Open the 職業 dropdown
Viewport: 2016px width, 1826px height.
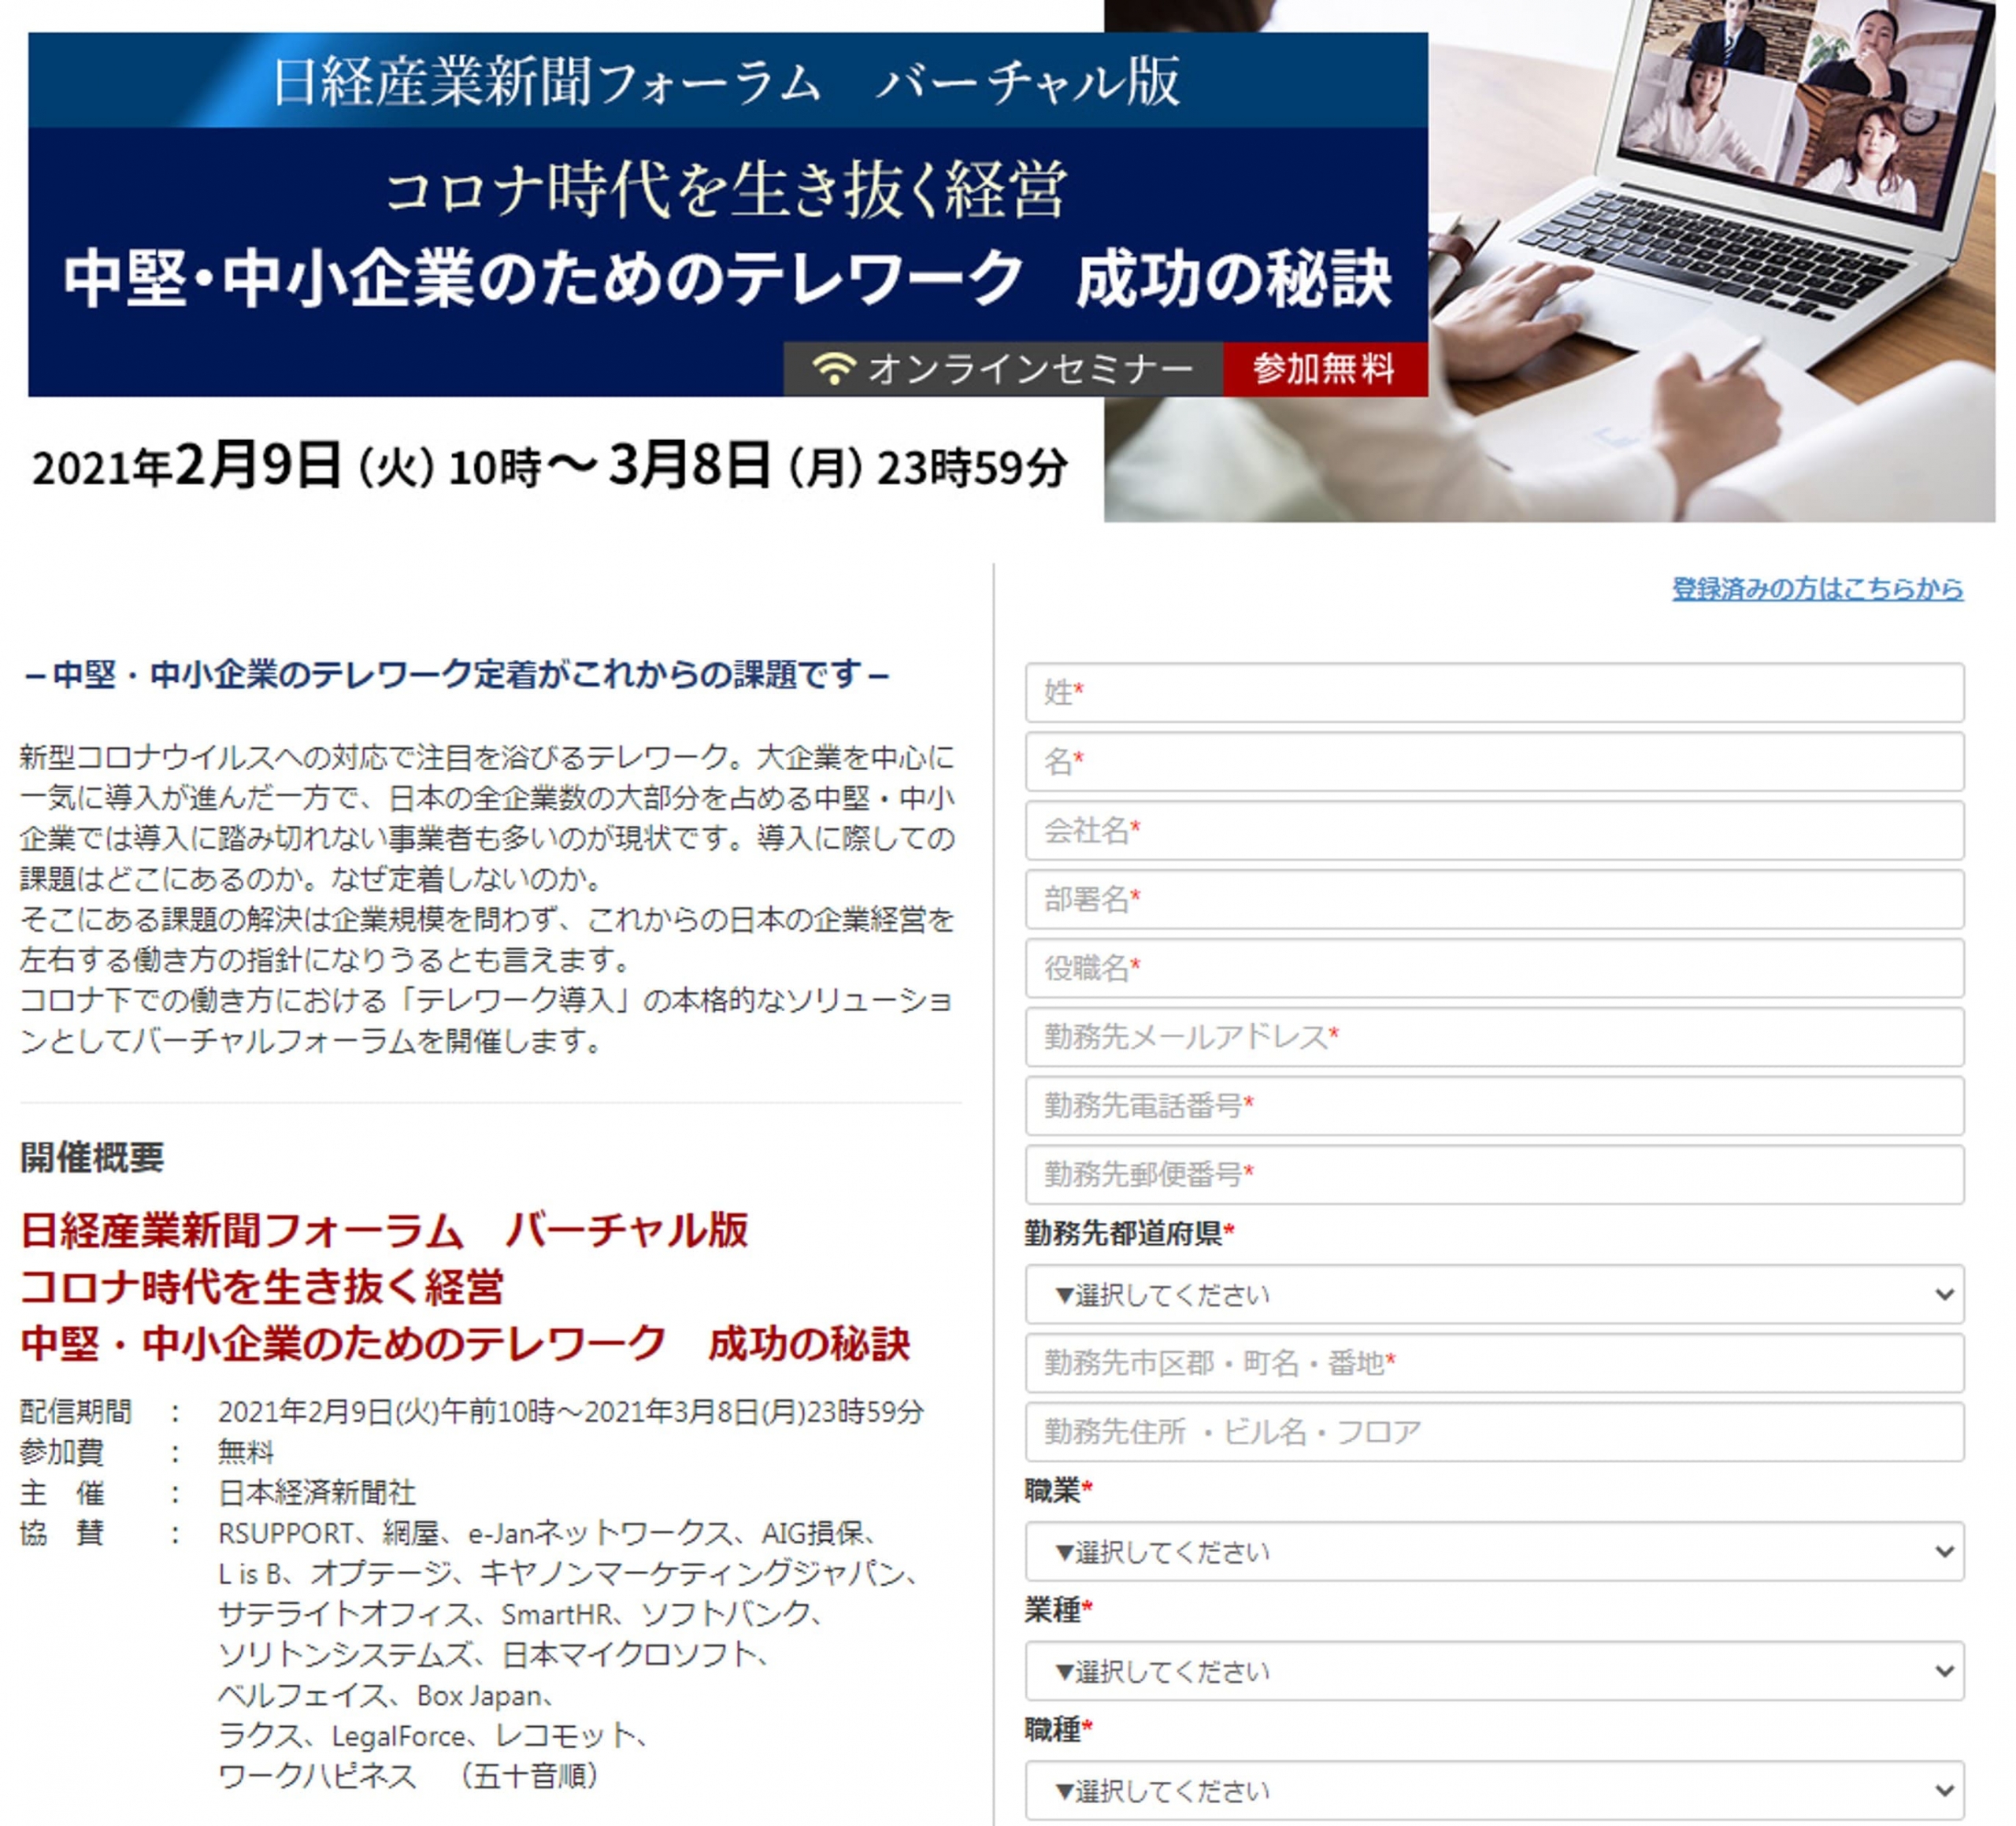pos(1494,1552)
